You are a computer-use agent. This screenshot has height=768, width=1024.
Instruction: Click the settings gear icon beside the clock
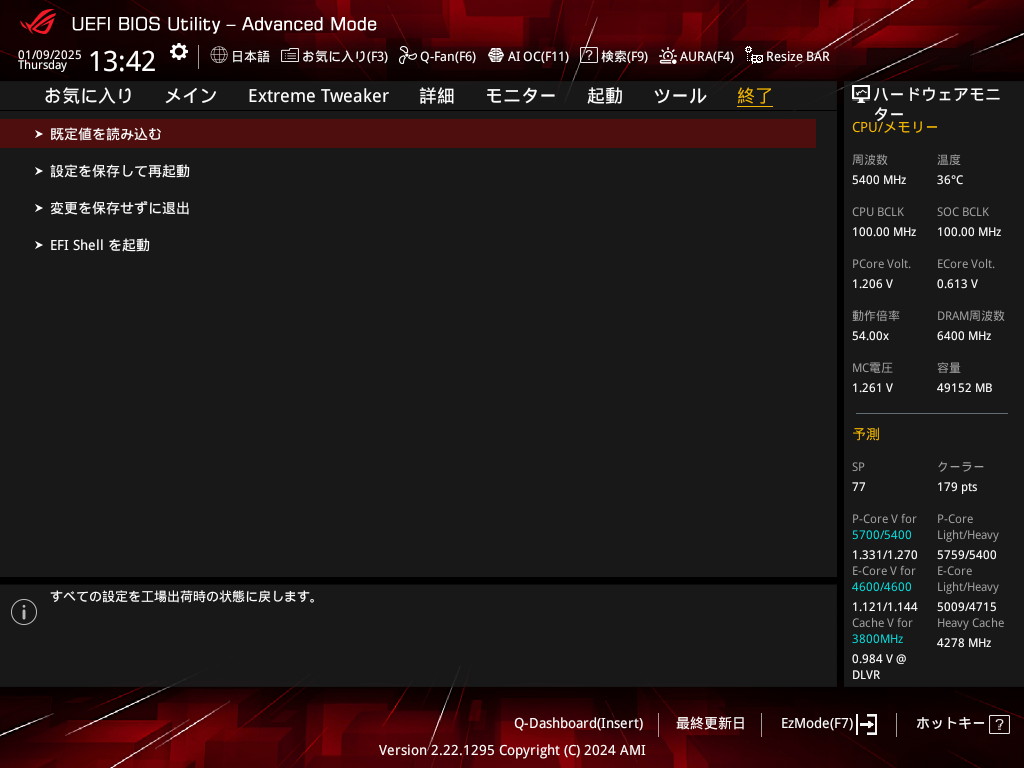click(178, 52)
